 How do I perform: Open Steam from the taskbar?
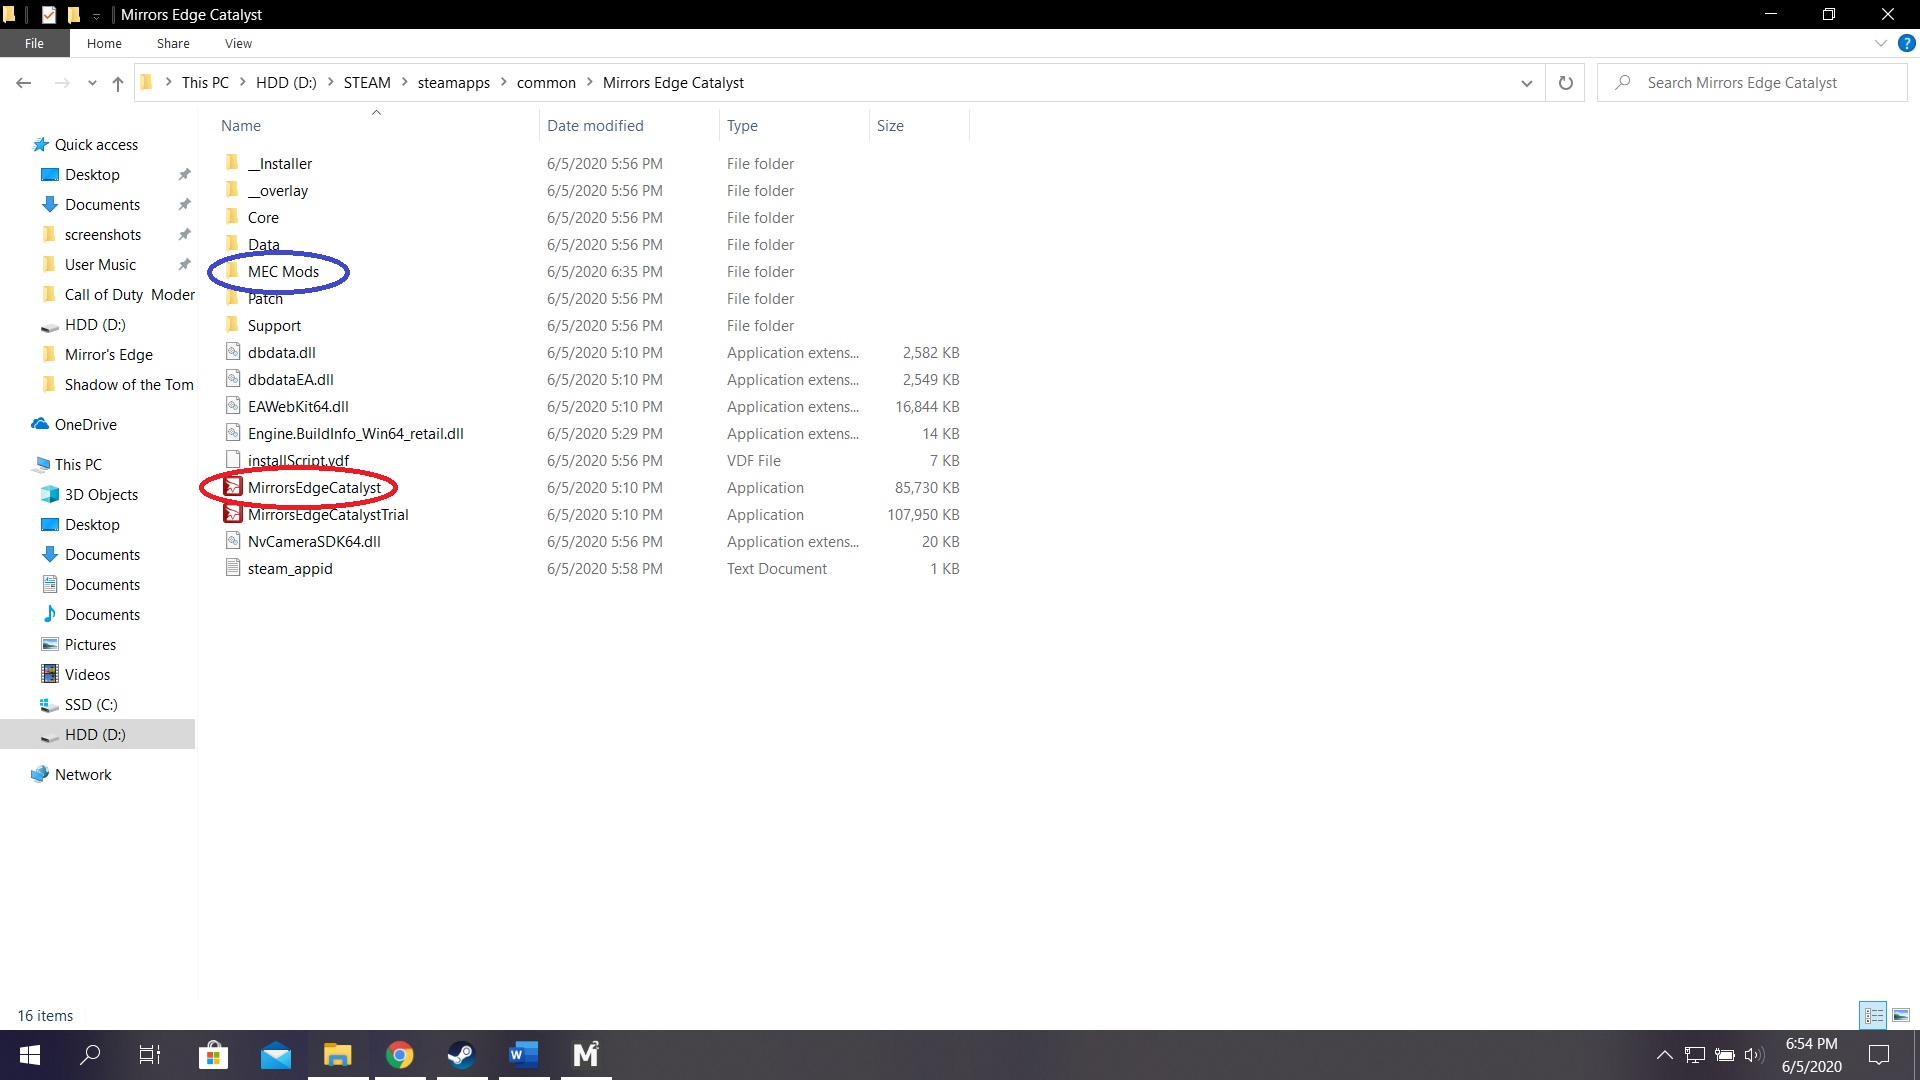click(x=461, y=1055)
